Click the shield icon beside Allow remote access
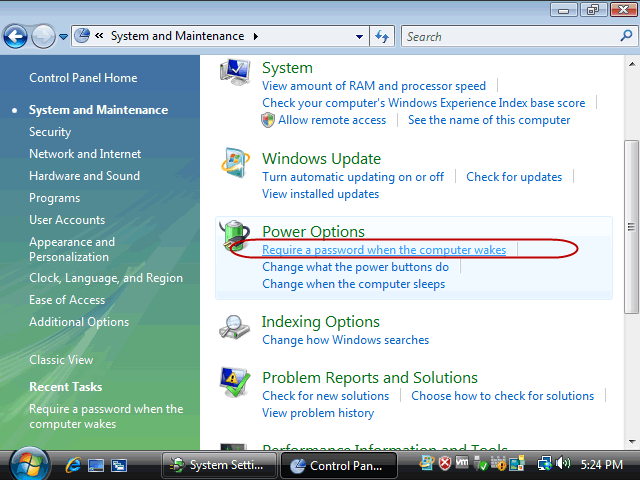The width and height of the screenshot is (640, 480). click(268, 120)
